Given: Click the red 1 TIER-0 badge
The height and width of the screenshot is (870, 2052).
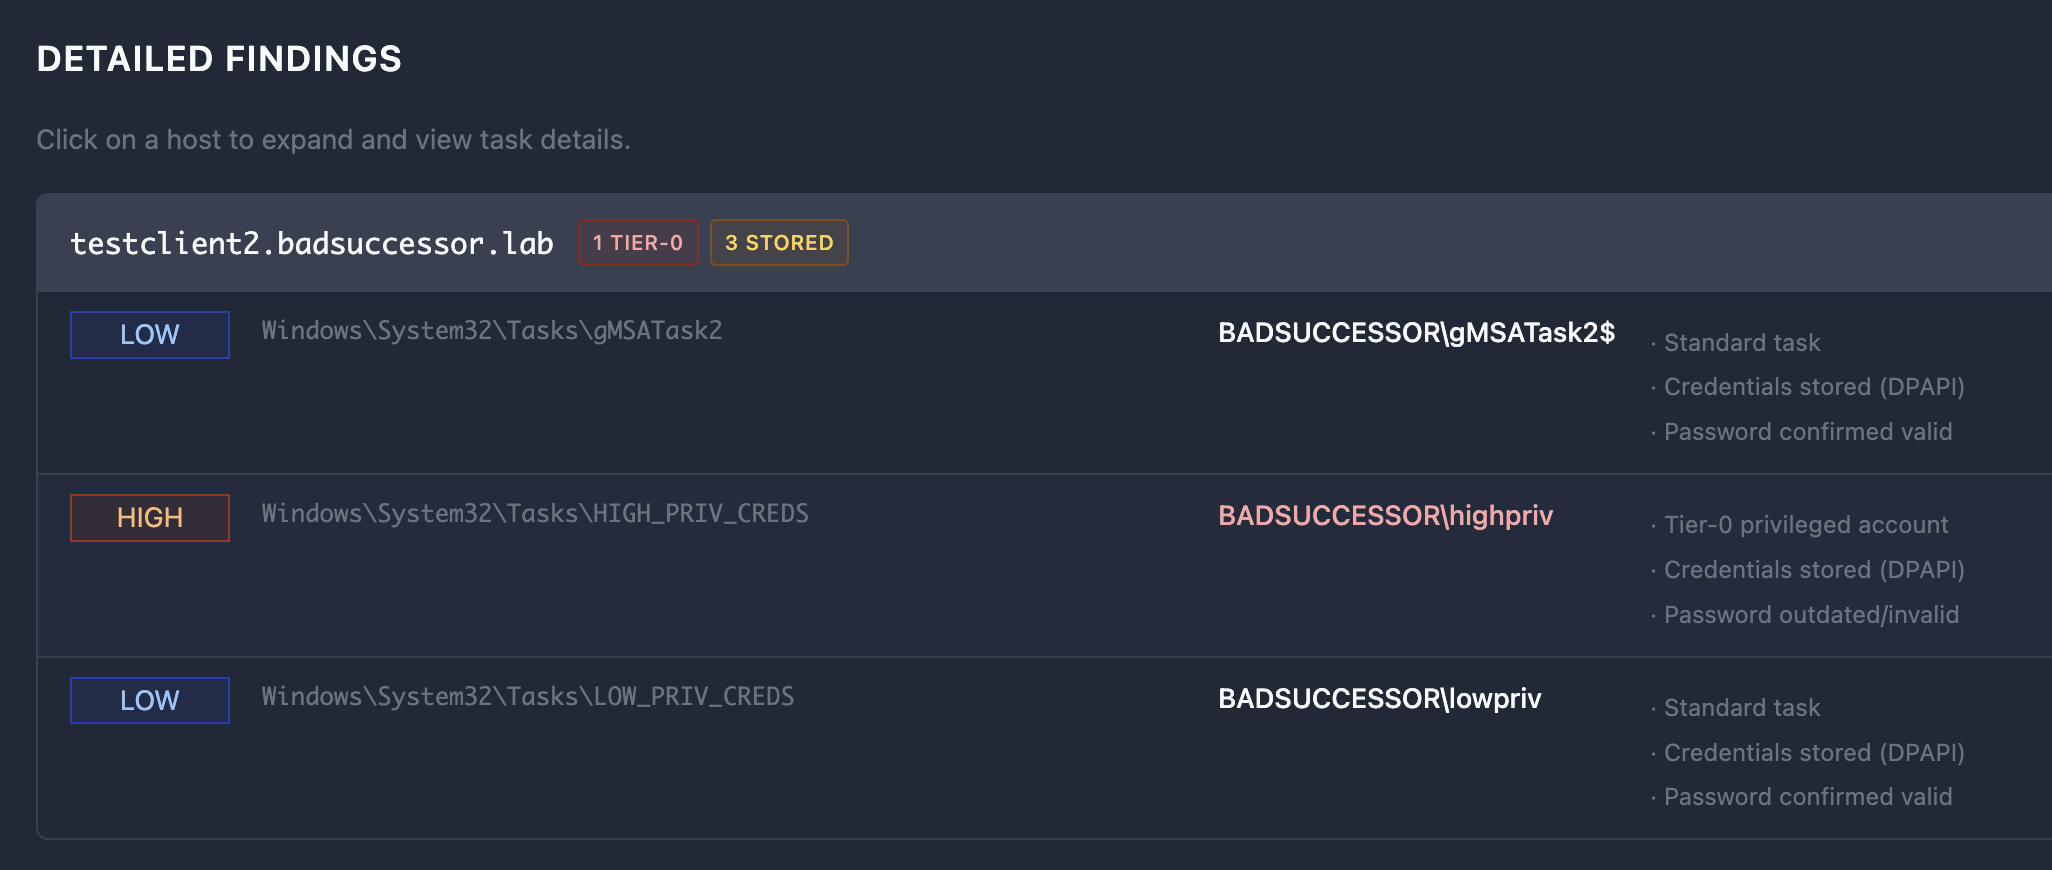Looking at the screenshot, I should 638,243.
